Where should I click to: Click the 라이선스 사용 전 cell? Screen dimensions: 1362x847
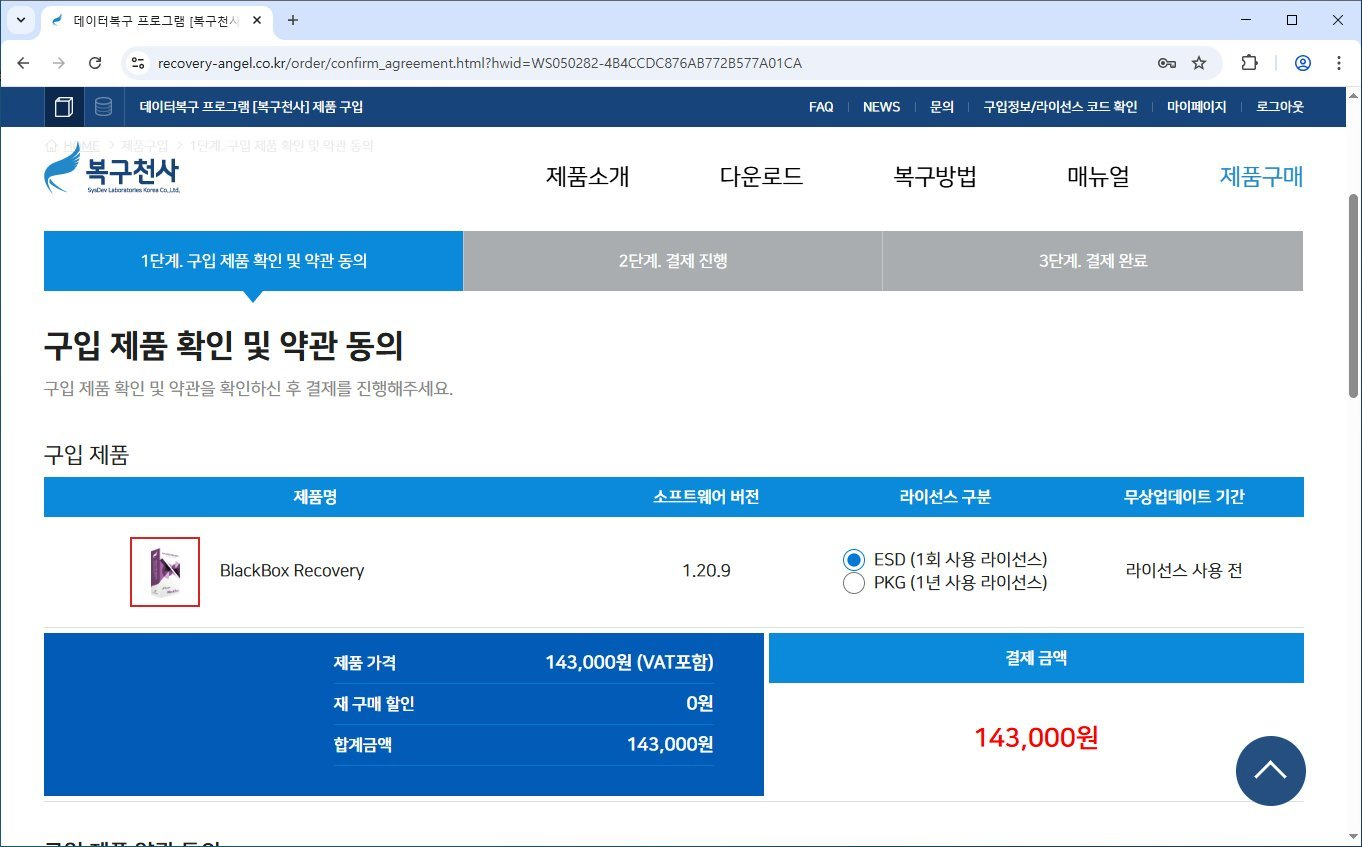(x=1184, y=571)
